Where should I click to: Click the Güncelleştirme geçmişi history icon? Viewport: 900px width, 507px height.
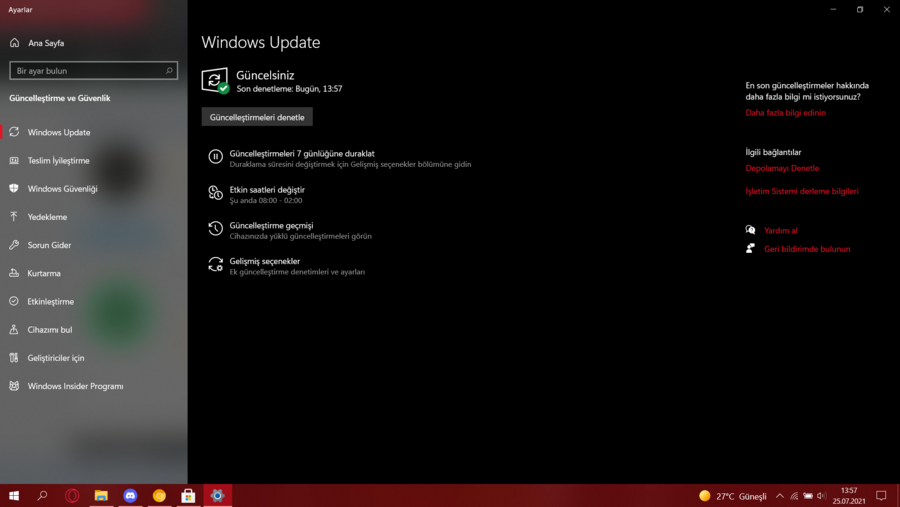point(215,229)
